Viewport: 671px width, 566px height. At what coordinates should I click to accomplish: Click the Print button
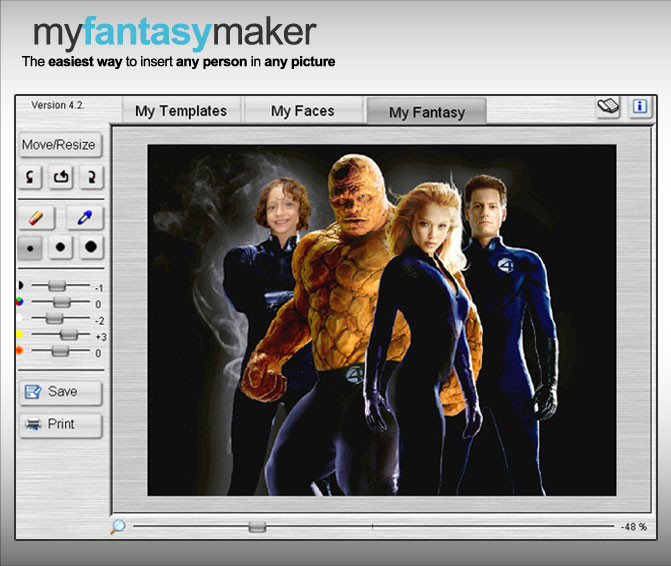pyautogui.click(x=61, y=424)
